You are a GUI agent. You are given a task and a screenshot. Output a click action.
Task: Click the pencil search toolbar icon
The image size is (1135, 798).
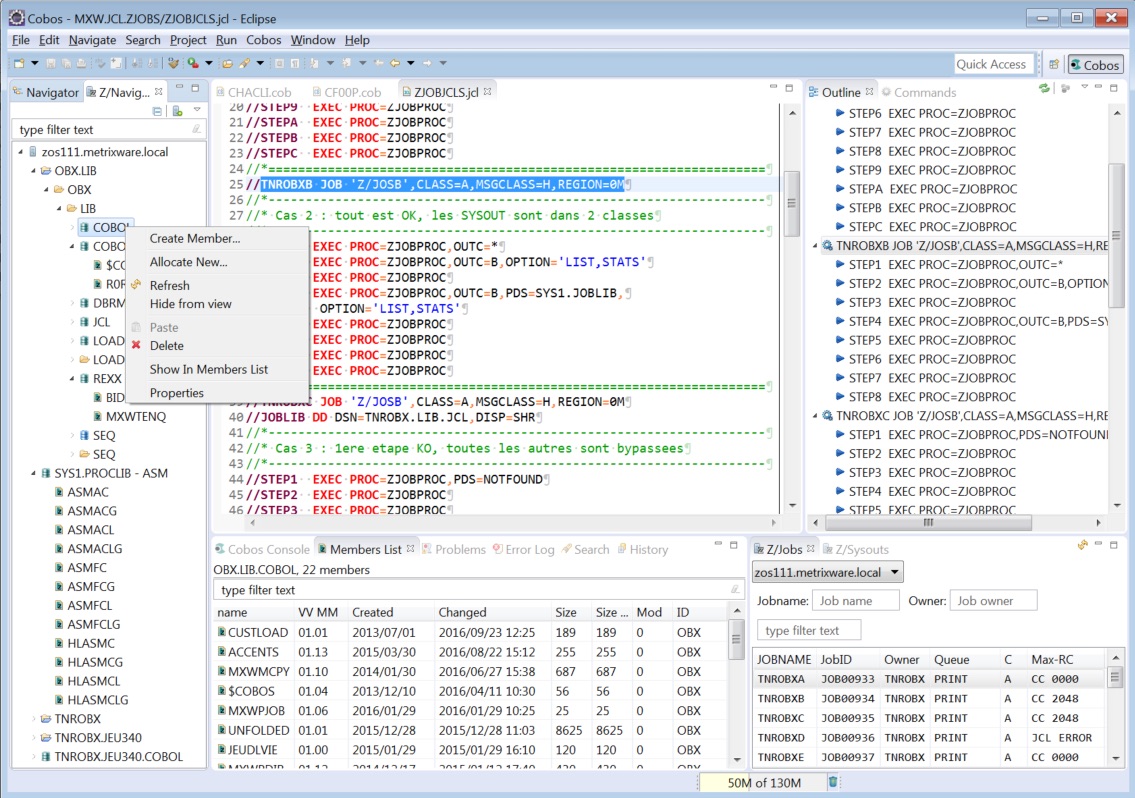tap(245, 64)
